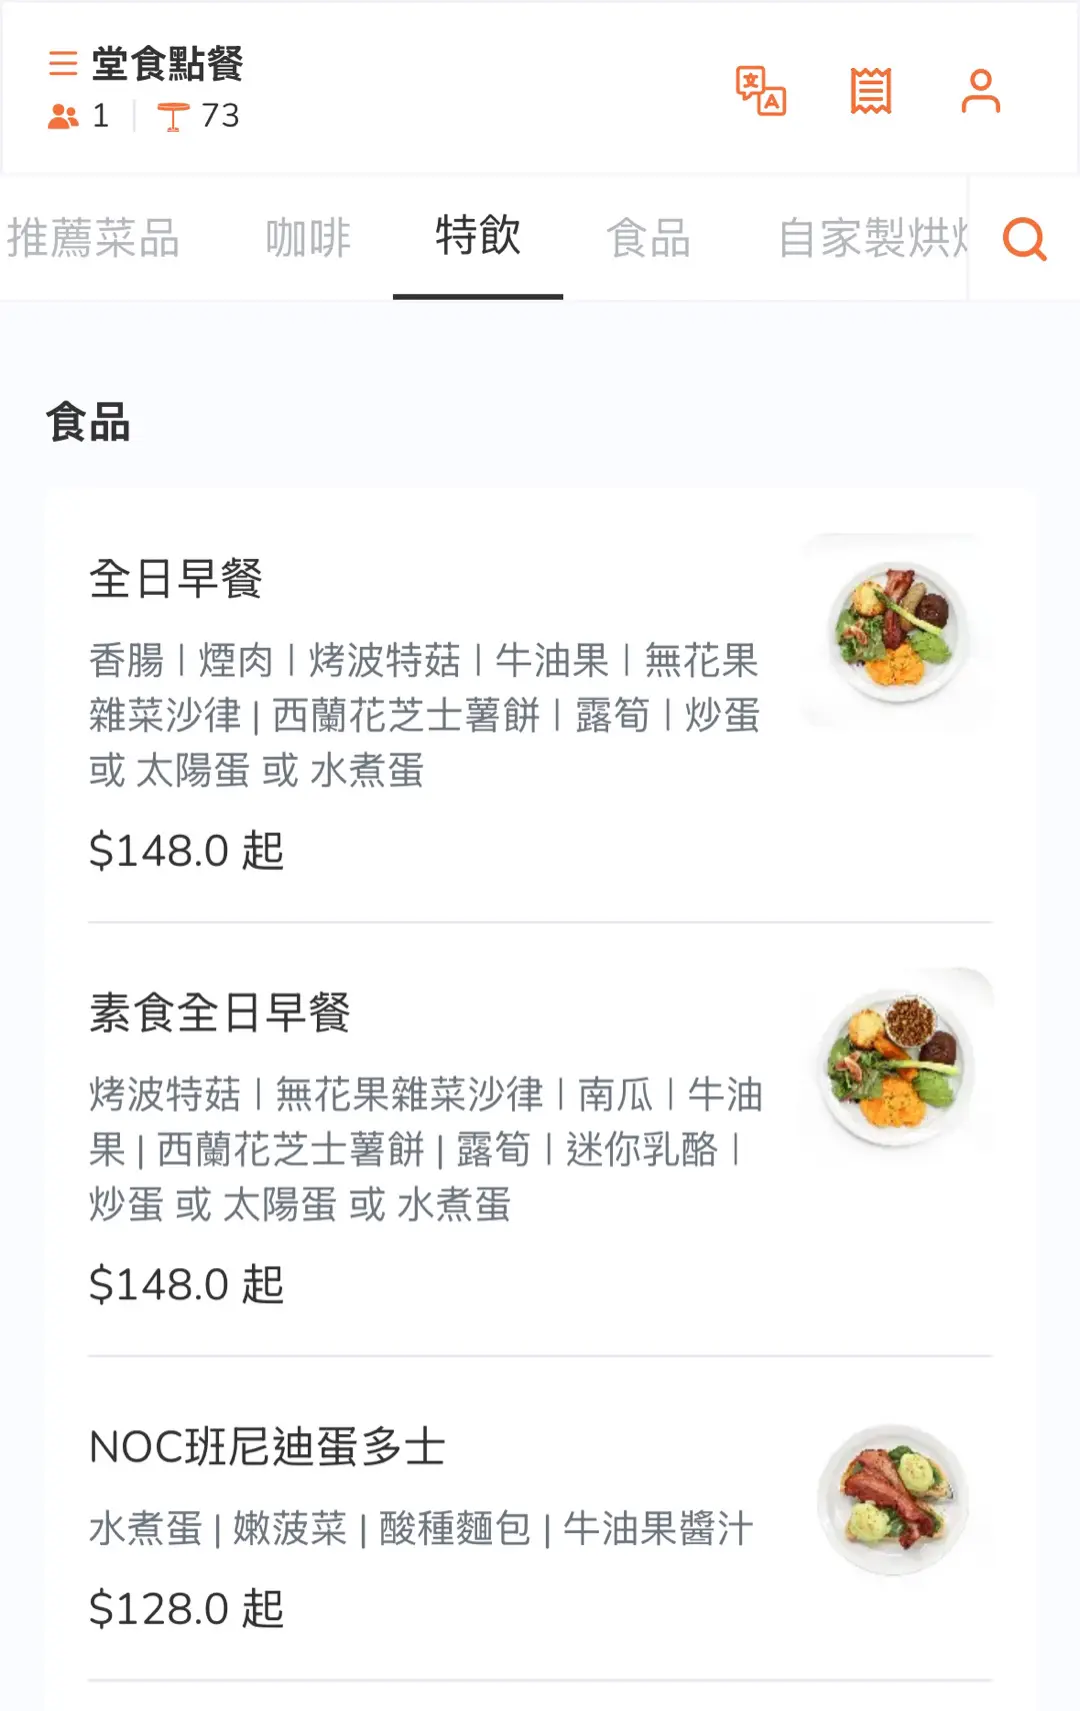Open the order receipt icon
The image size is (1080, 1711).
click(871, 91)
